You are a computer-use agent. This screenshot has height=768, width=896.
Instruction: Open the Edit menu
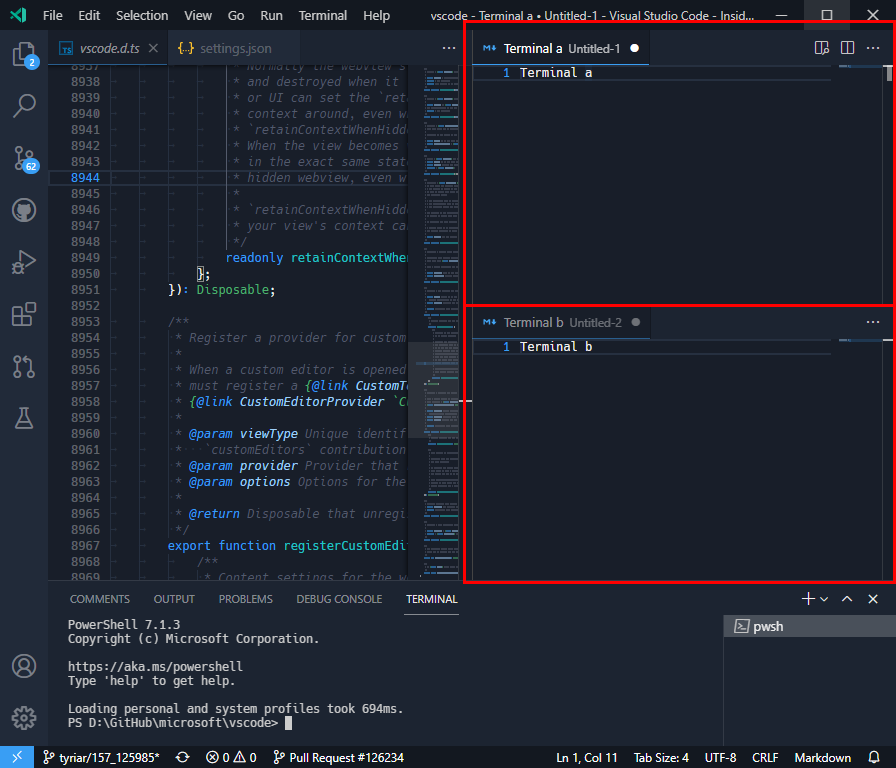pyautogui.click(x=89, y=15)
